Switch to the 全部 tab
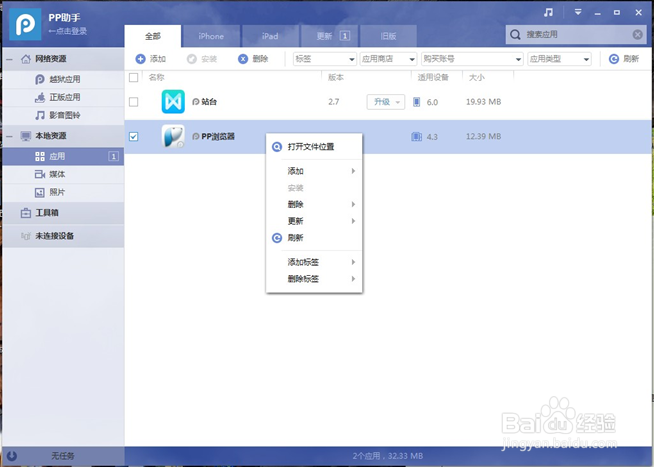The width and height of the screenshot is (654, 467). [153, 36]
